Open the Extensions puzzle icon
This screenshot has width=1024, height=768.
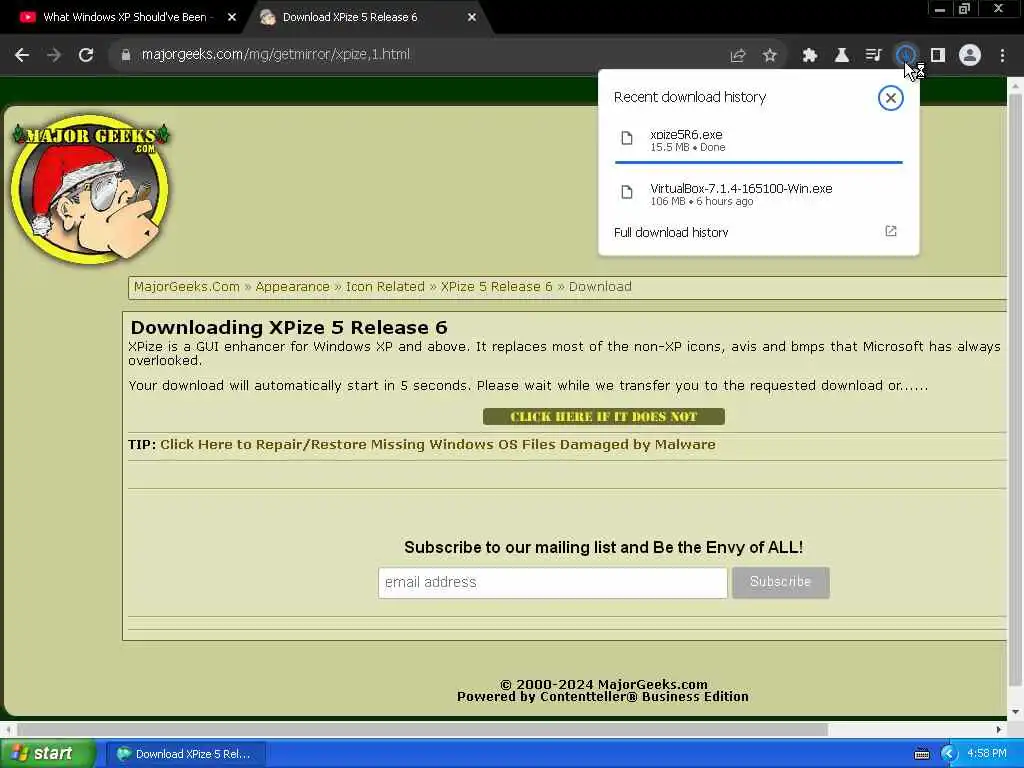[810, 56]
